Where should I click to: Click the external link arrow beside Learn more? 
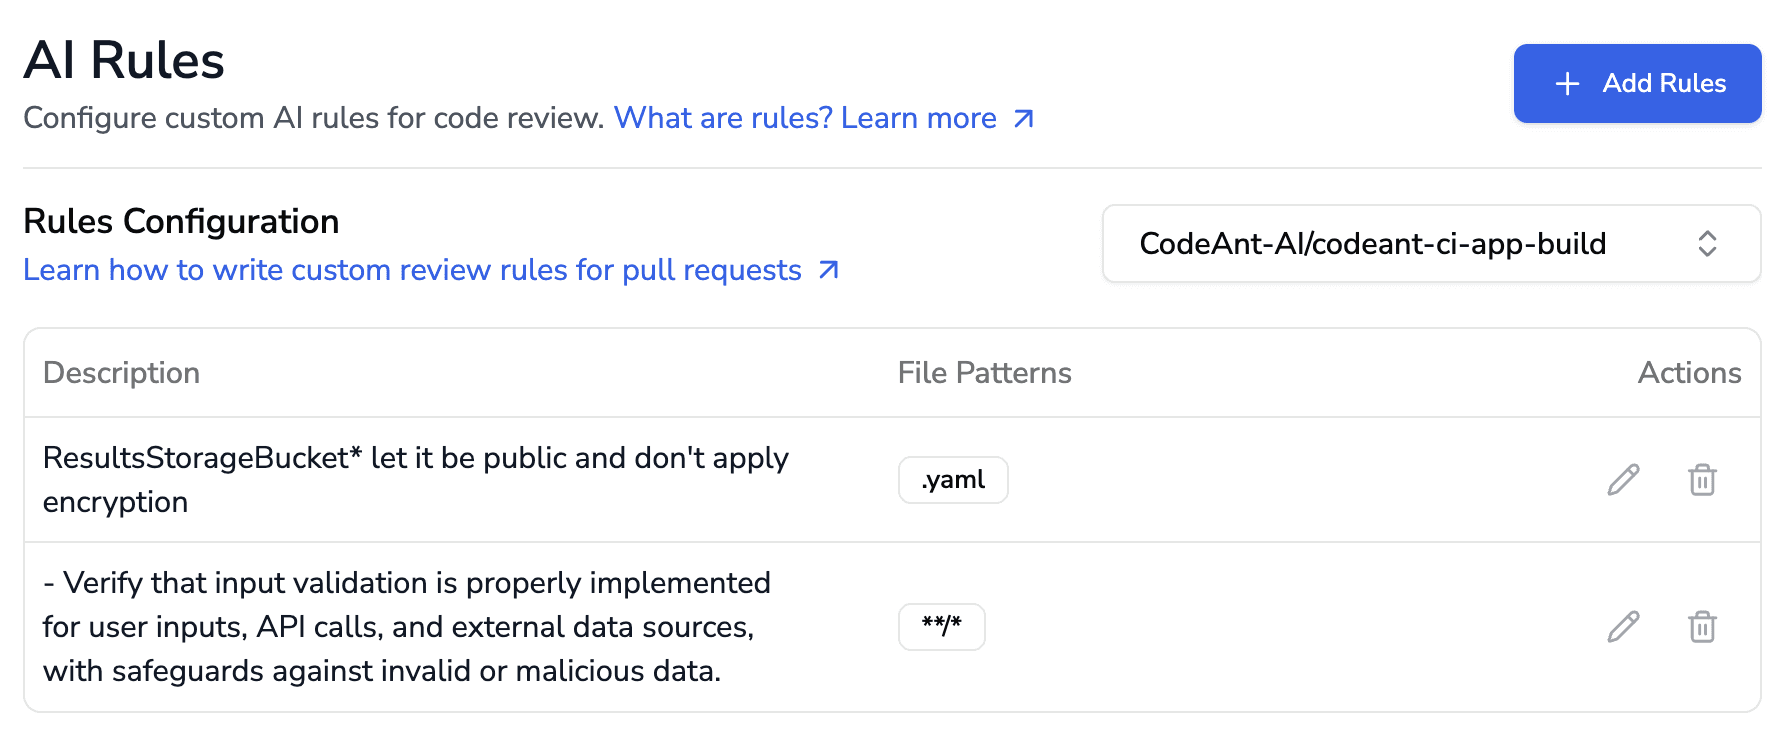tap(1022, 118)
